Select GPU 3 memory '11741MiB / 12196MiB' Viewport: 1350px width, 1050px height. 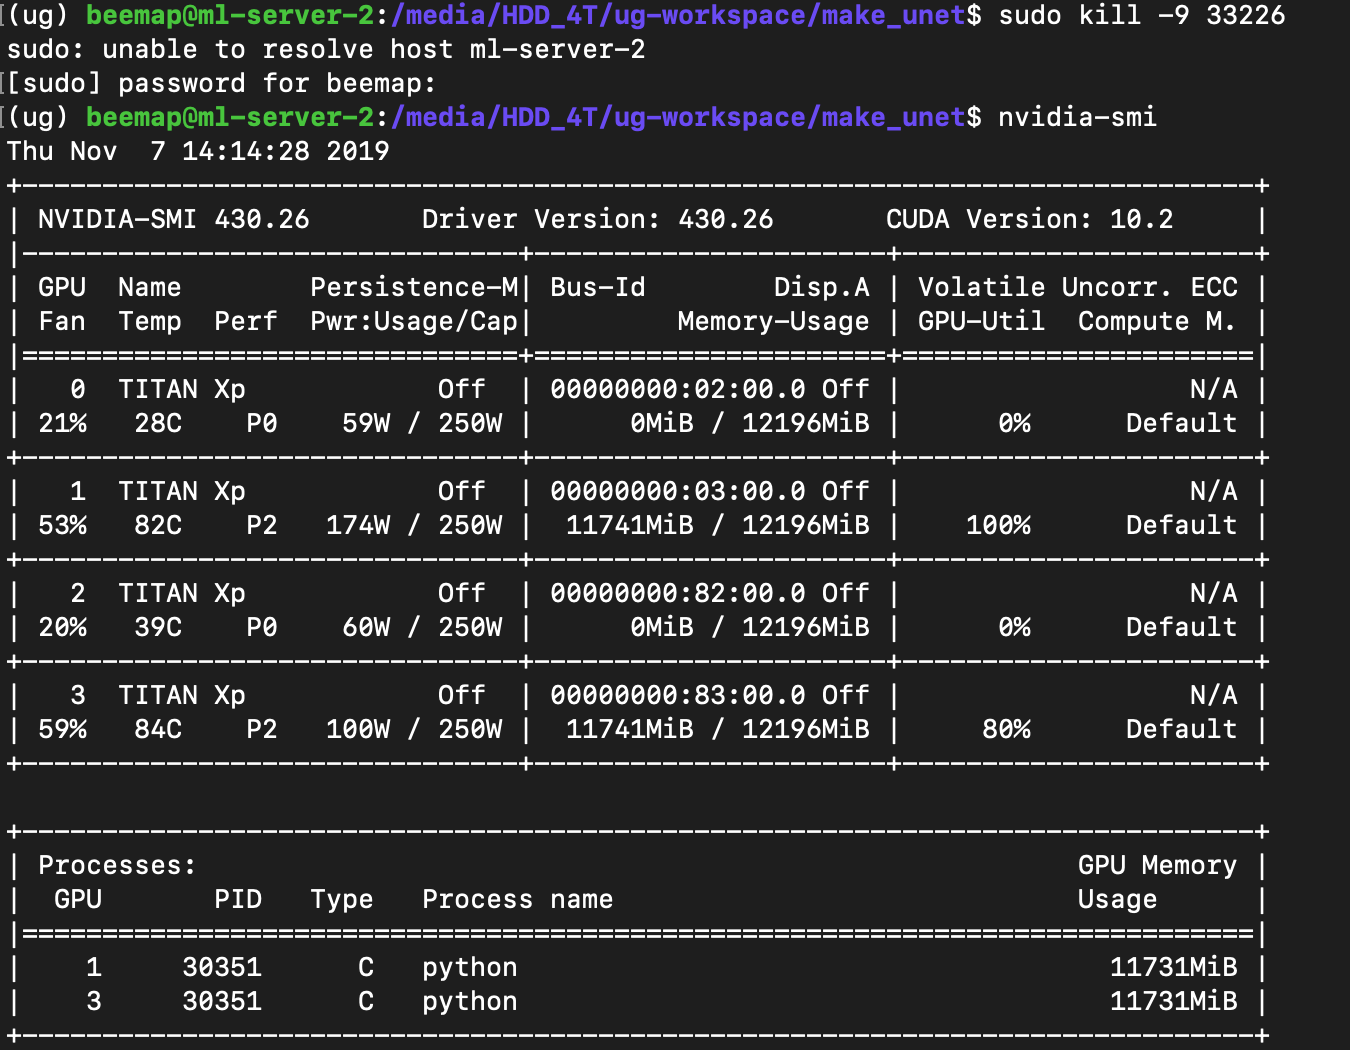tap(718, 729)
